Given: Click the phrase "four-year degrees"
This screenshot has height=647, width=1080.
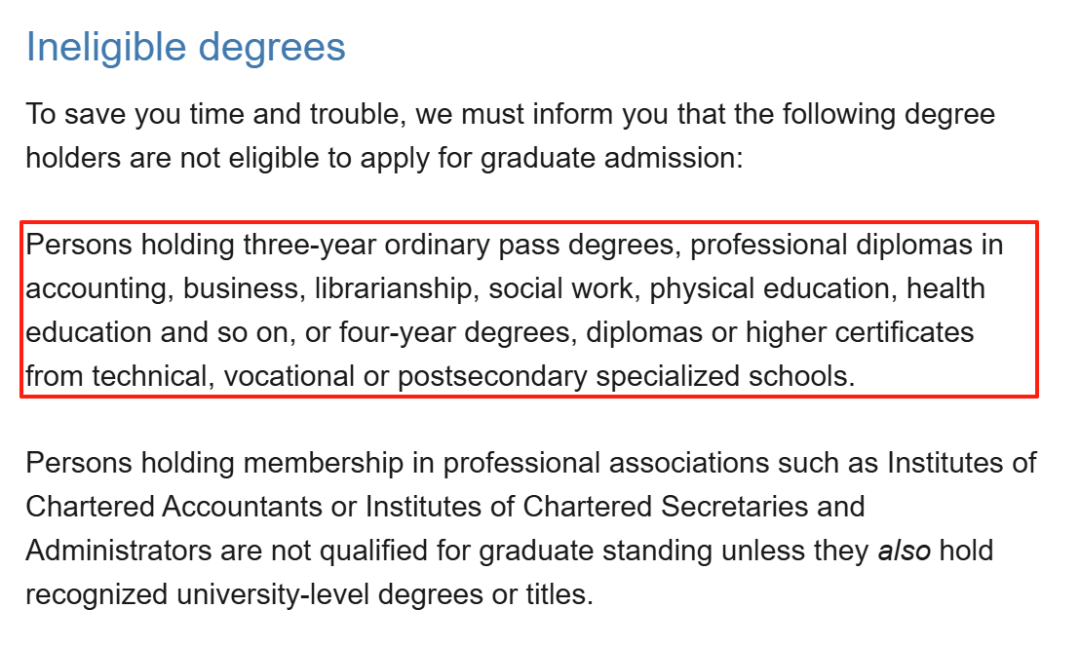Looking at the screenshot, I should click(x=454, y=333).
